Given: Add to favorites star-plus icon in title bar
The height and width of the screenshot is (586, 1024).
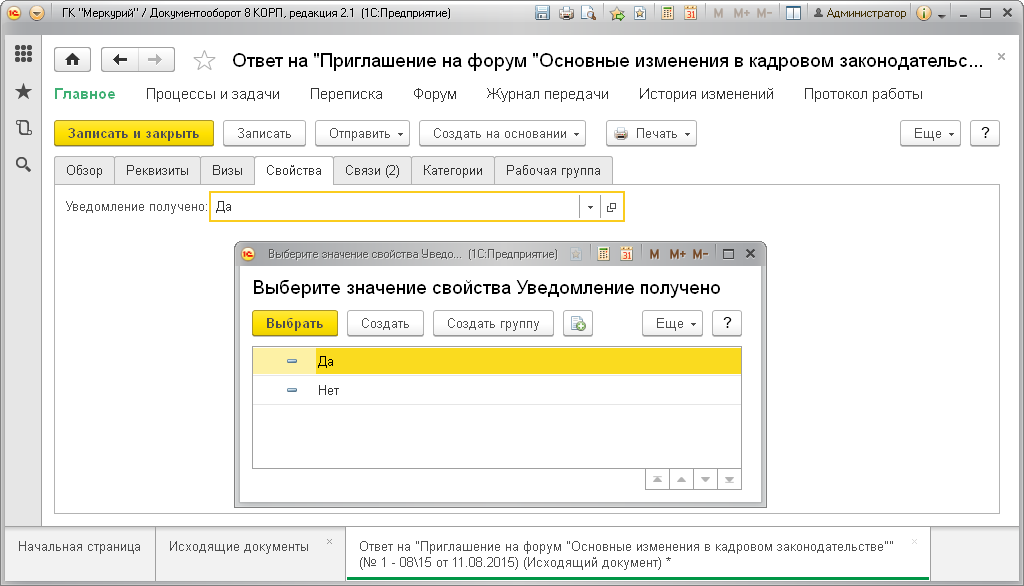Looking at the screenshot, I should [x=617, y=13].
